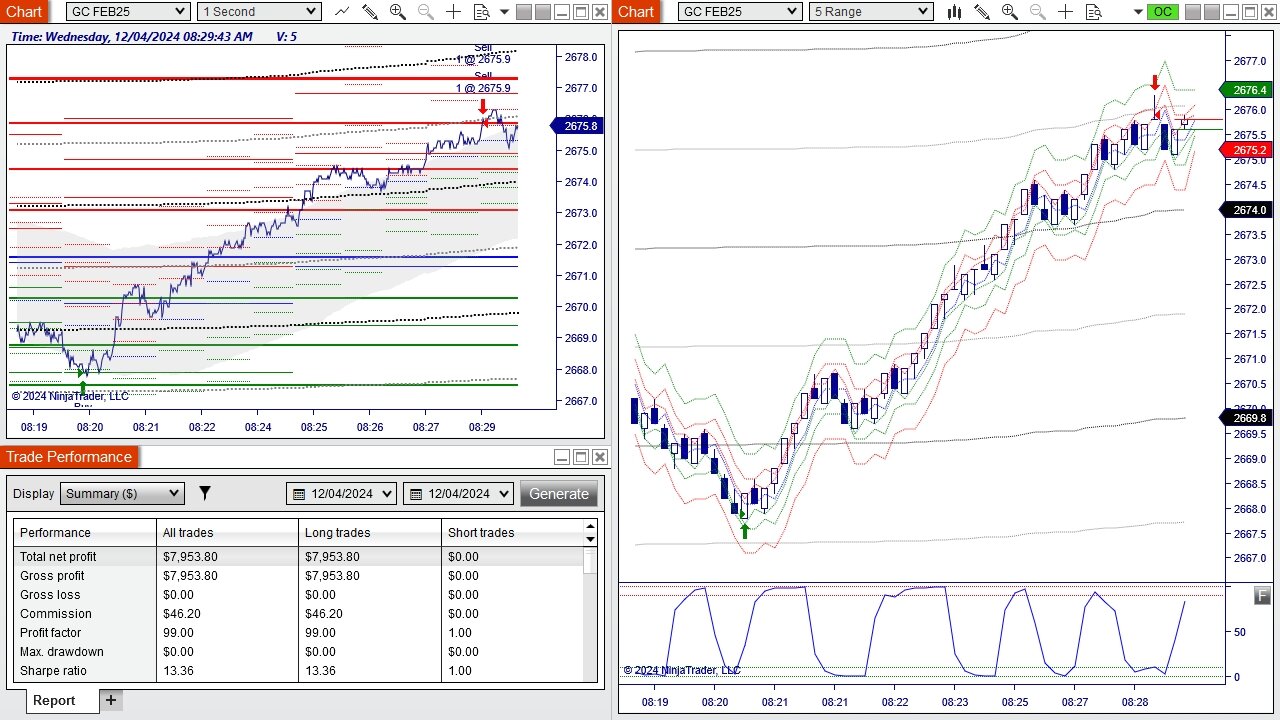1280x720 pixels.
Task: Click All trades Commission value $46.20
Action: (182, 614)
